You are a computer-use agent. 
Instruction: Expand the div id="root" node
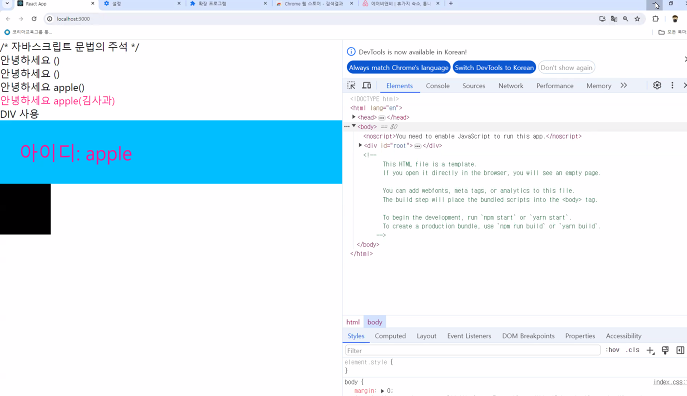(x=360, y=145)
